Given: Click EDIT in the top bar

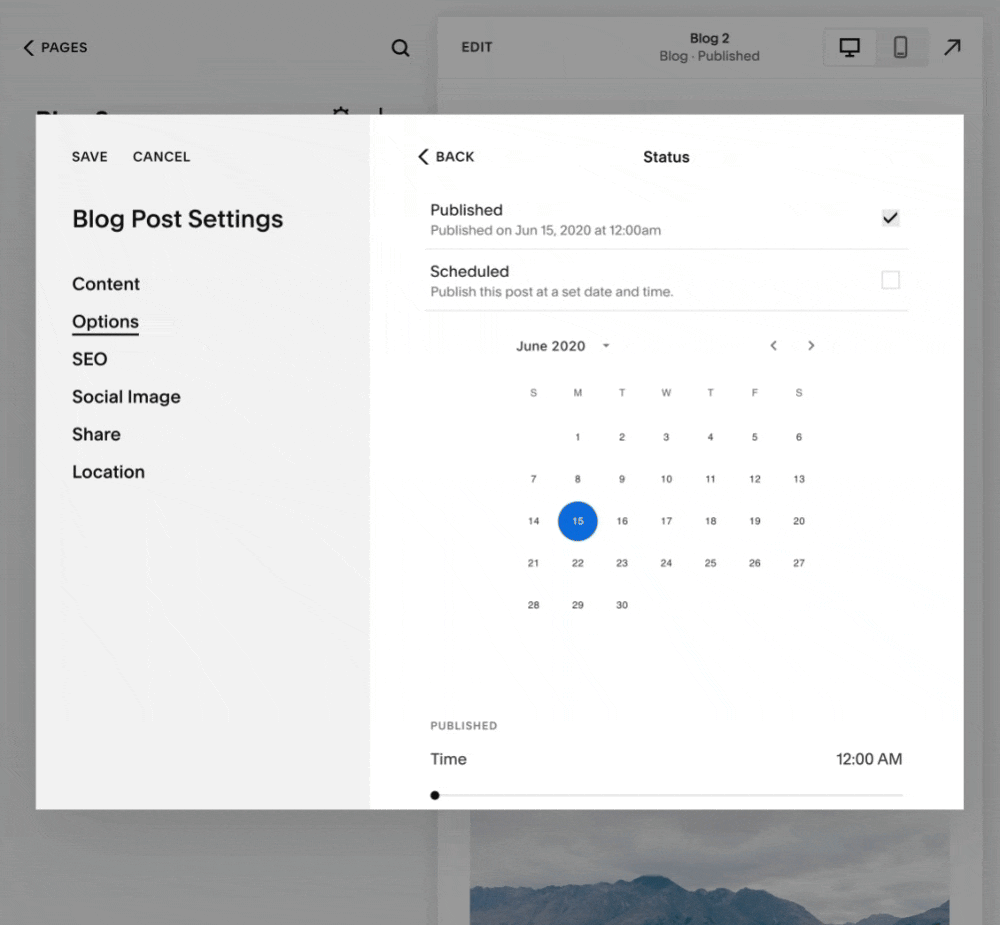Looking at the screenshot, I should click(x=476, y=47).
